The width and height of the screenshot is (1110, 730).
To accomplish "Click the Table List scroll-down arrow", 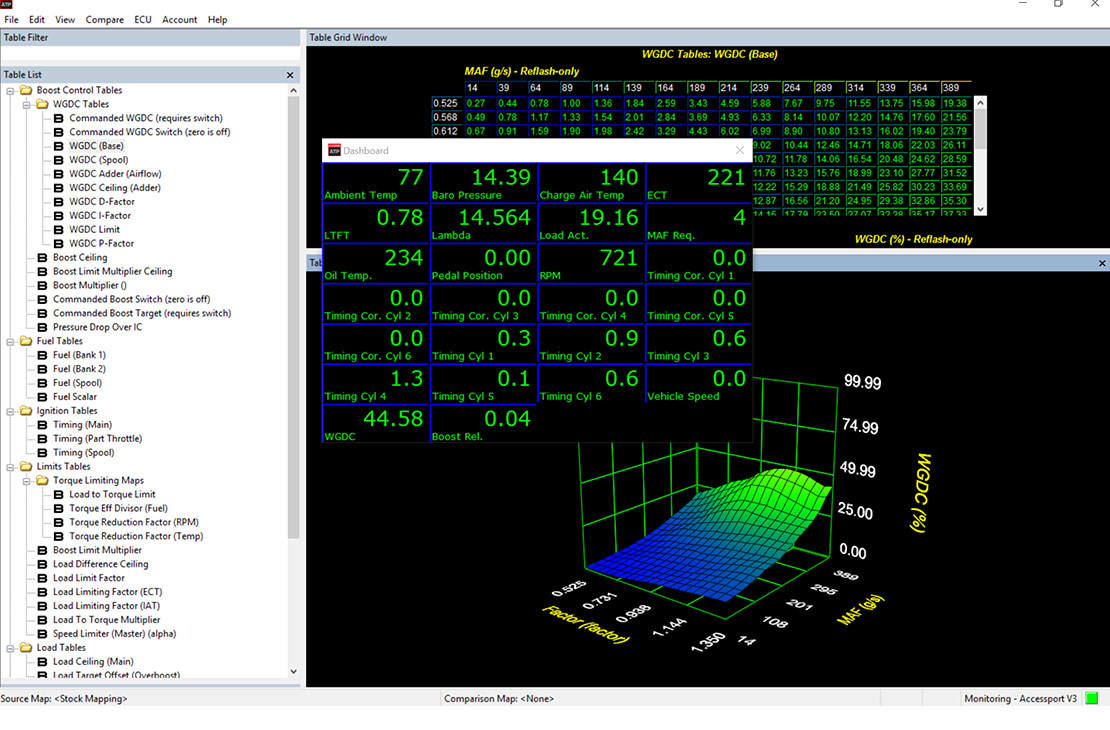I will (294, 671).
